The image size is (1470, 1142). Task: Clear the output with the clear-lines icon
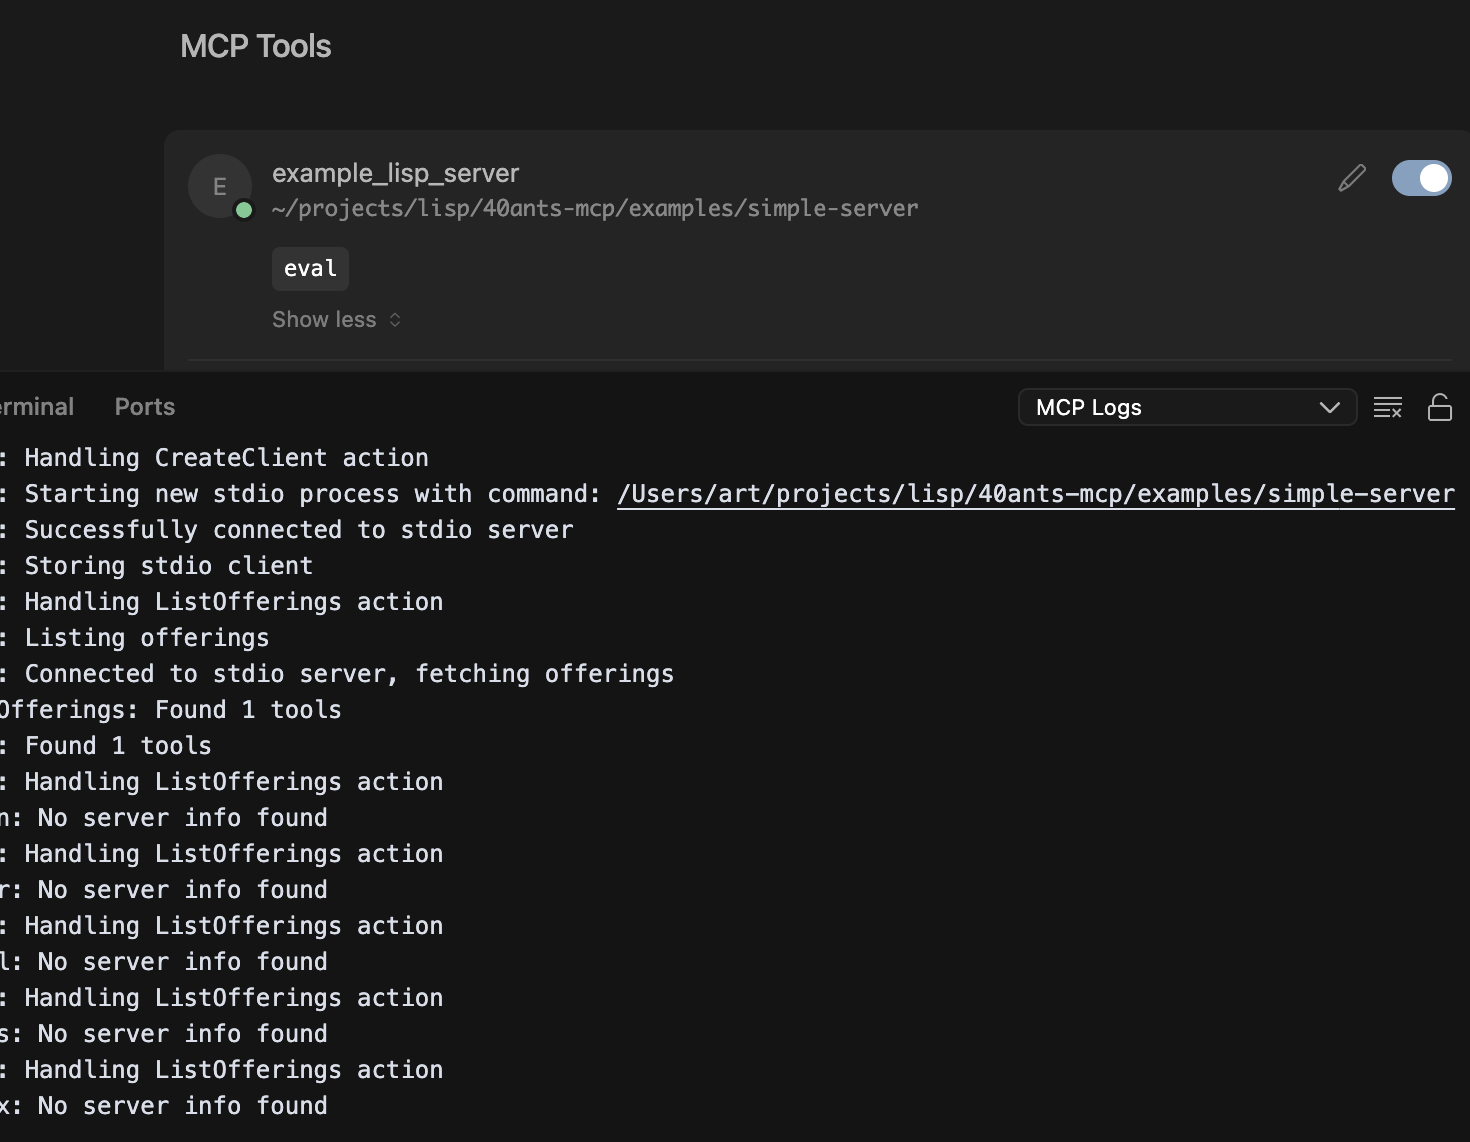[1387, 408]
